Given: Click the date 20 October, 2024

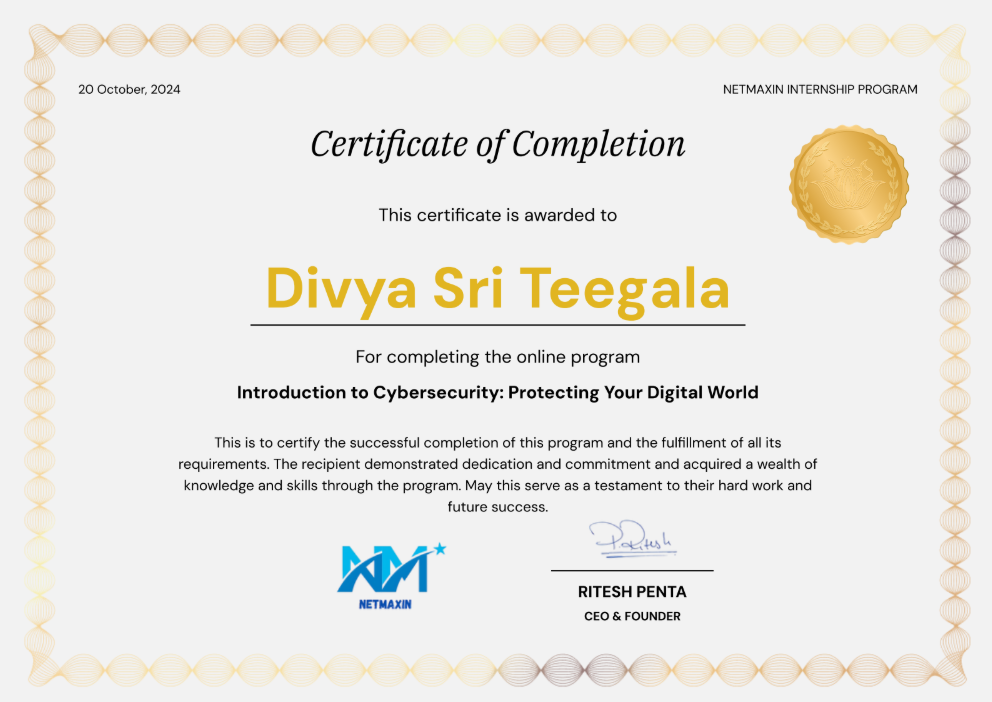Looking at the screenshot, I should pyautogui.click(x=129, y=89).
